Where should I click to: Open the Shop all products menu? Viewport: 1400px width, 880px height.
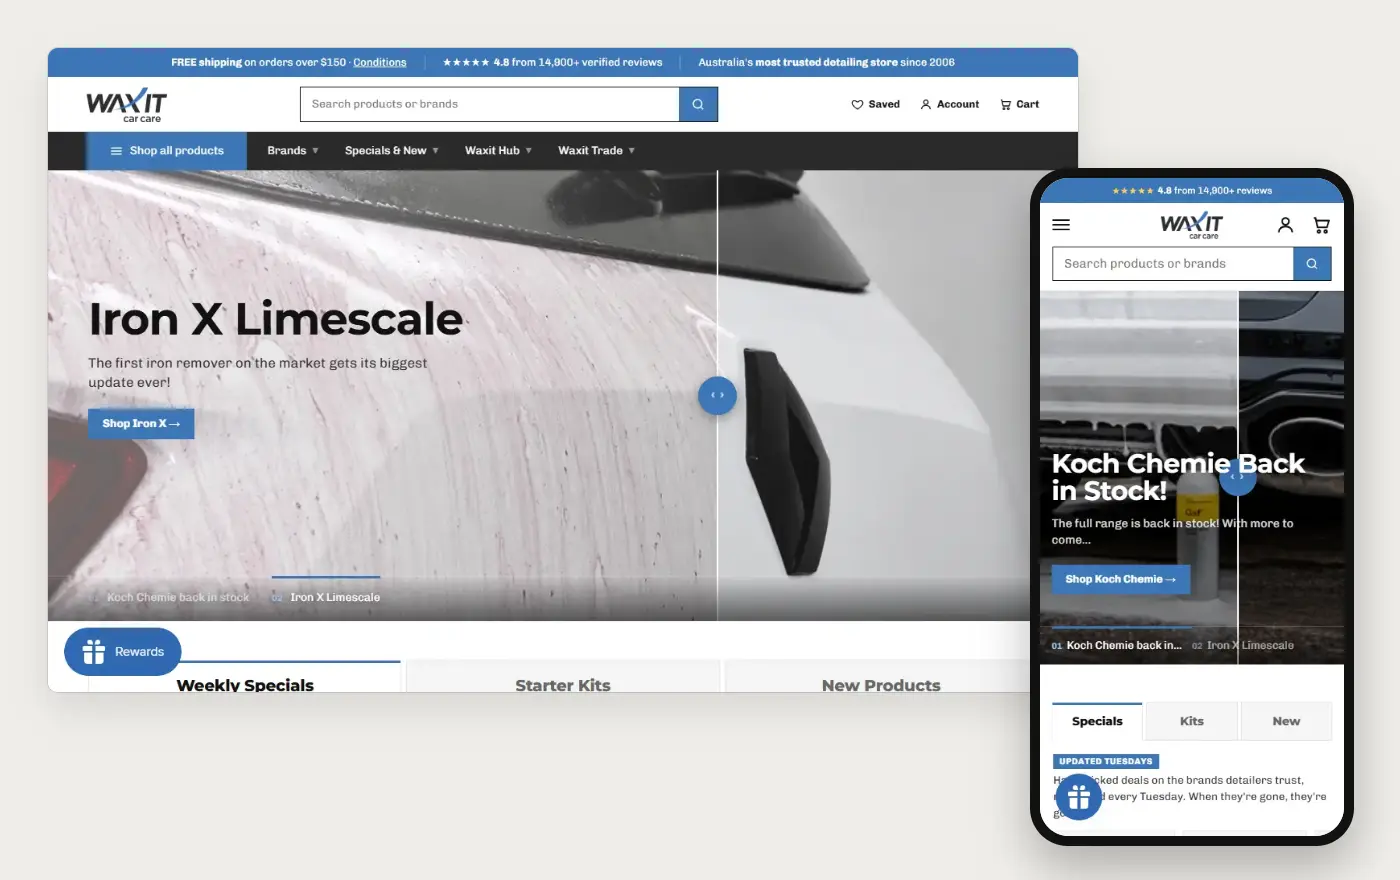(166, 151)
